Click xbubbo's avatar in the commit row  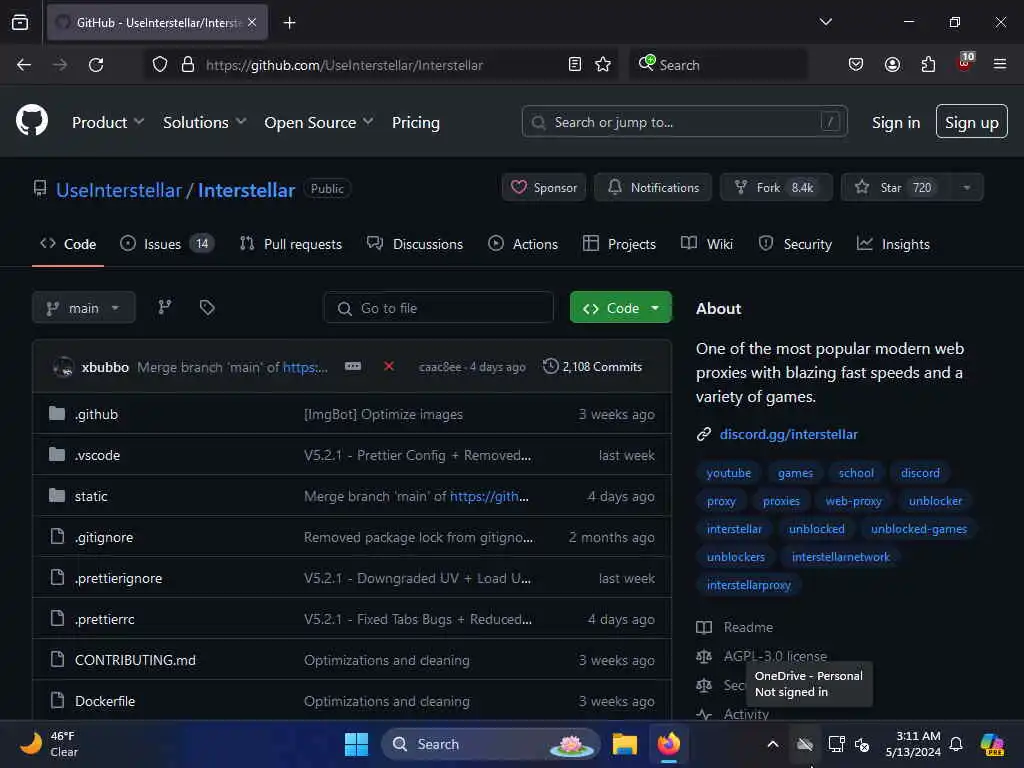(63, 367)
